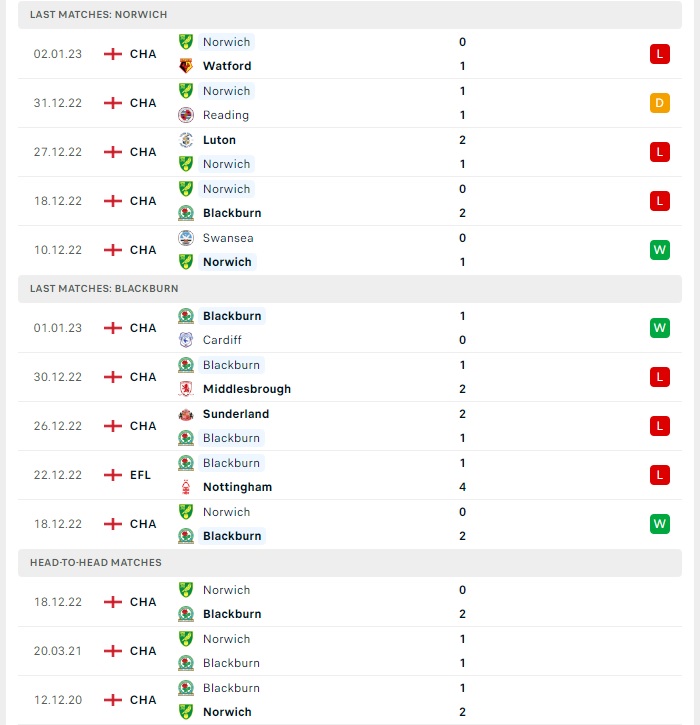Open the 22.12.22 EFL Blackburn vs Nottingham match
The width and height of the screenshot is (700, 725).
pyautogui.click(x=350, y=475)
